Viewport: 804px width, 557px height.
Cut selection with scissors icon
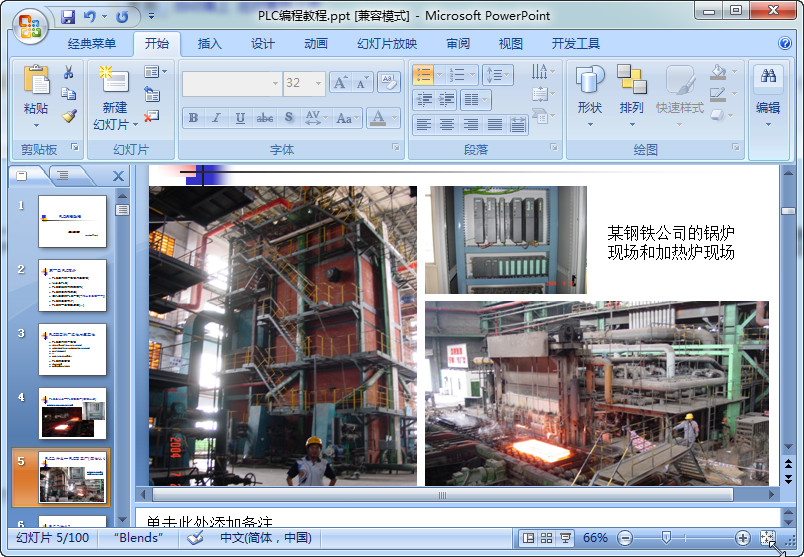point(68,72)
